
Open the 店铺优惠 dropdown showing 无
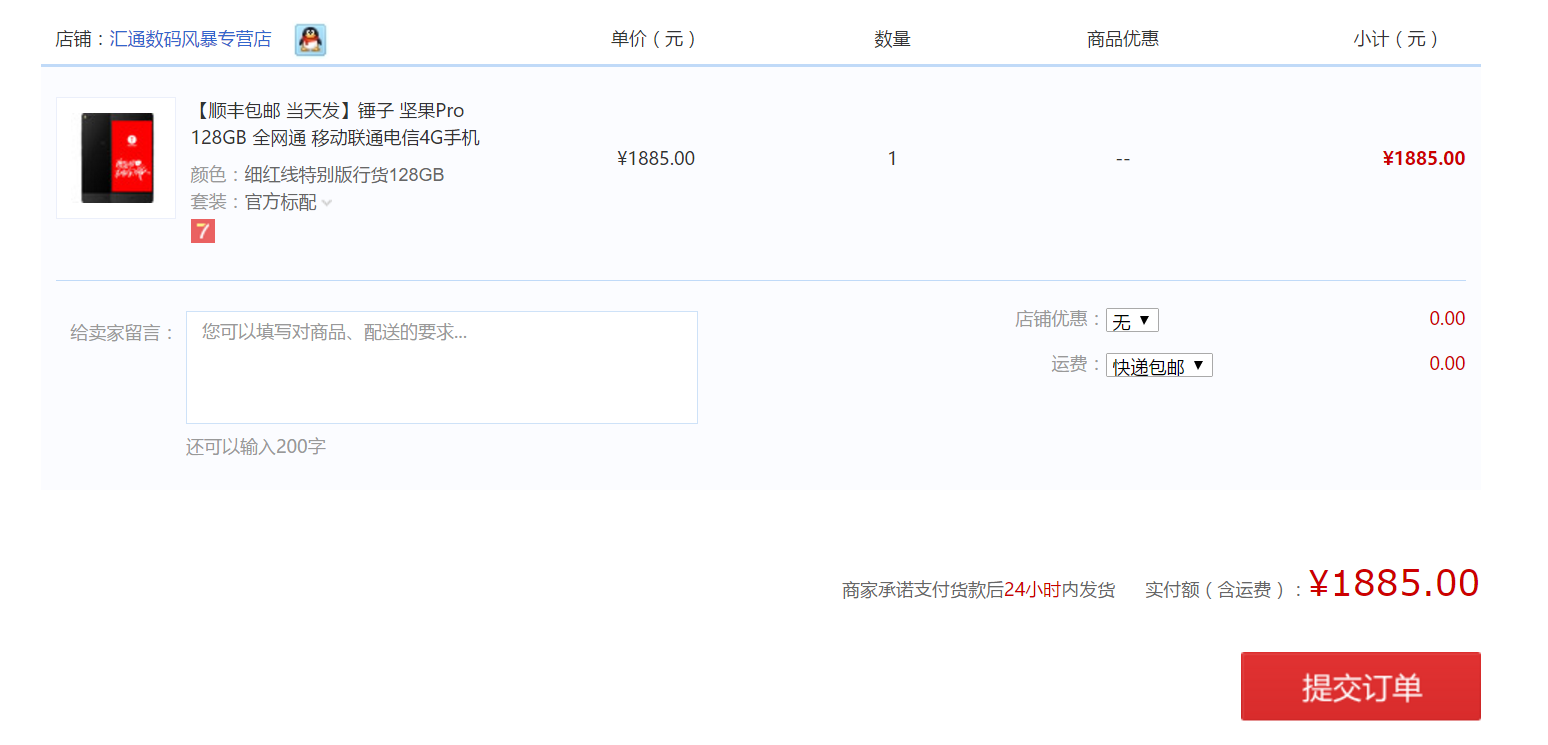click(x=1132, y=321)
